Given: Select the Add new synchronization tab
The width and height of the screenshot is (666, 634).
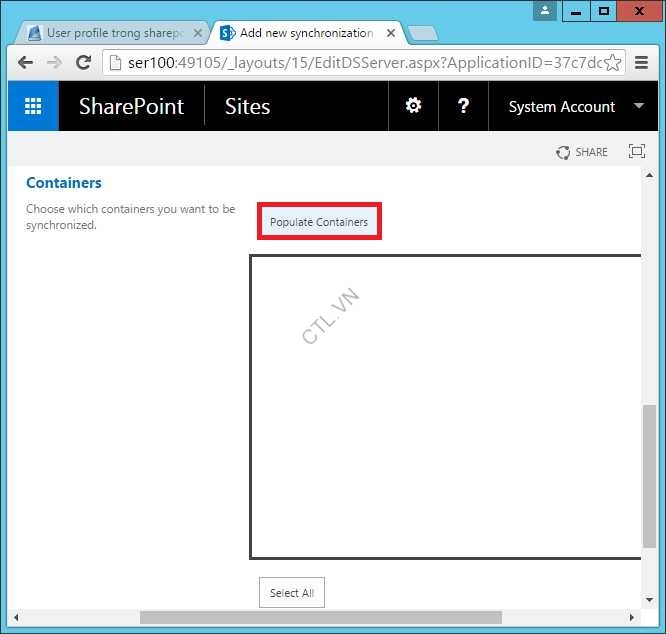Looking at the screenshot, I should (x=300, y=33).
